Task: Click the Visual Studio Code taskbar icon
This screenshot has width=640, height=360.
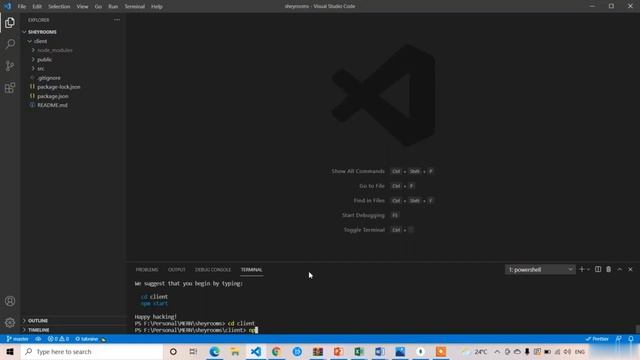Action: click(256, 351)
